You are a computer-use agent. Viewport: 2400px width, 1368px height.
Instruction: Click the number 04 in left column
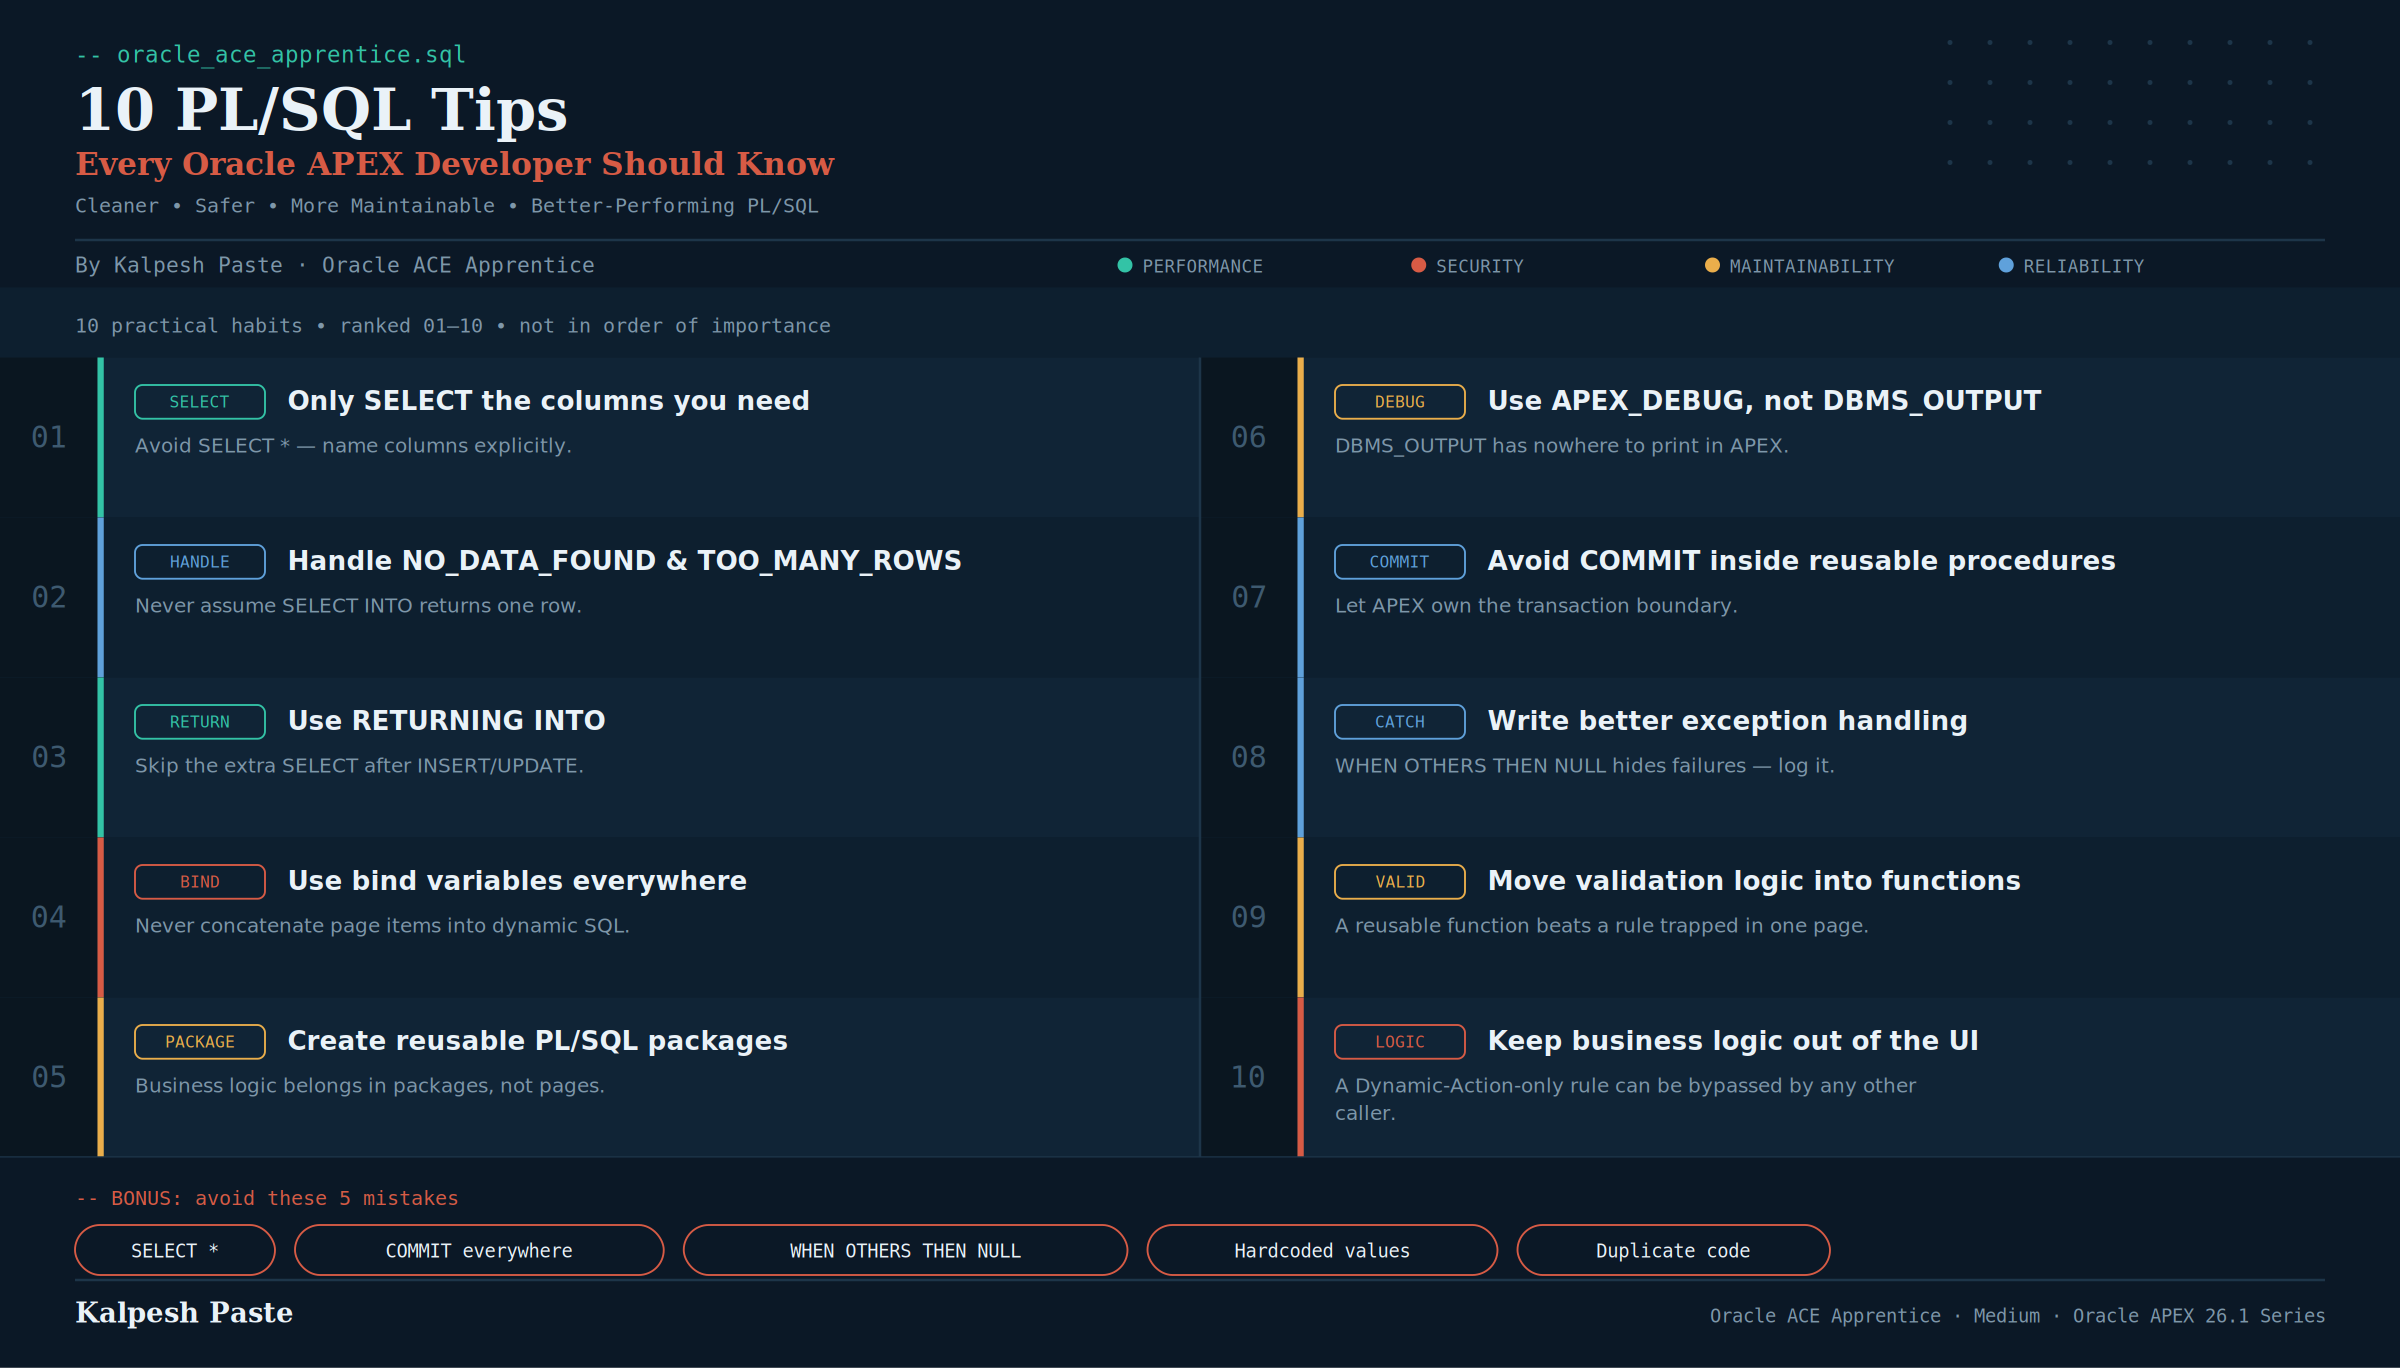tap(49, 917)
